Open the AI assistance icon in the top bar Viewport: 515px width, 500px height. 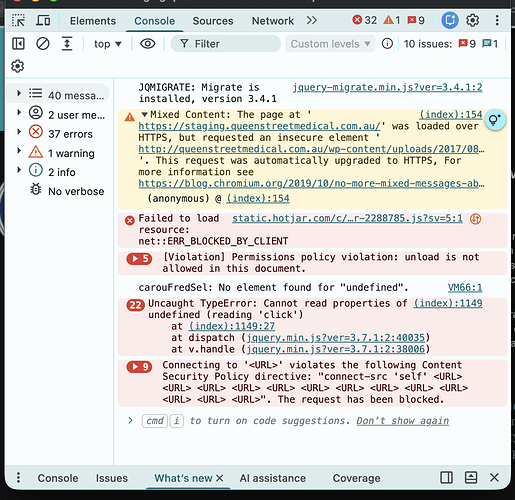click(450, 20)
